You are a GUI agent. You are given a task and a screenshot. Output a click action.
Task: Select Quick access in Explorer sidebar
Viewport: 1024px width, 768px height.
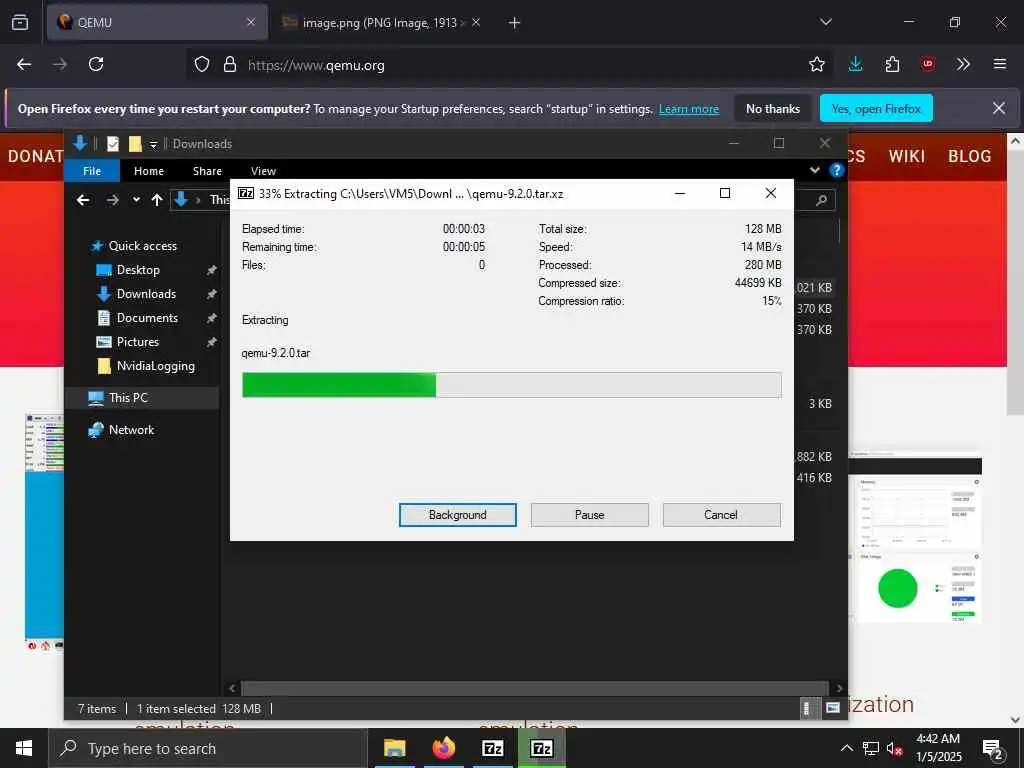click(142, 246)
